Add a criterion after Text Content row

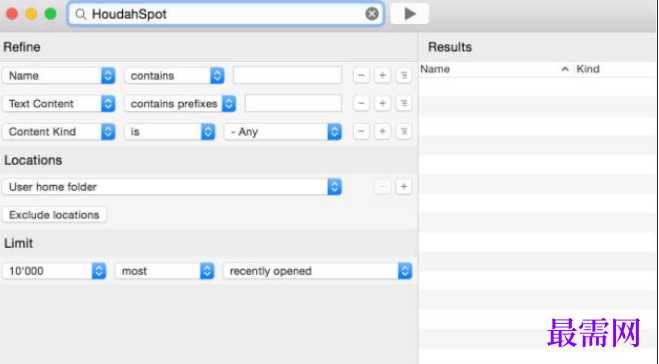(x=382, y=103)
